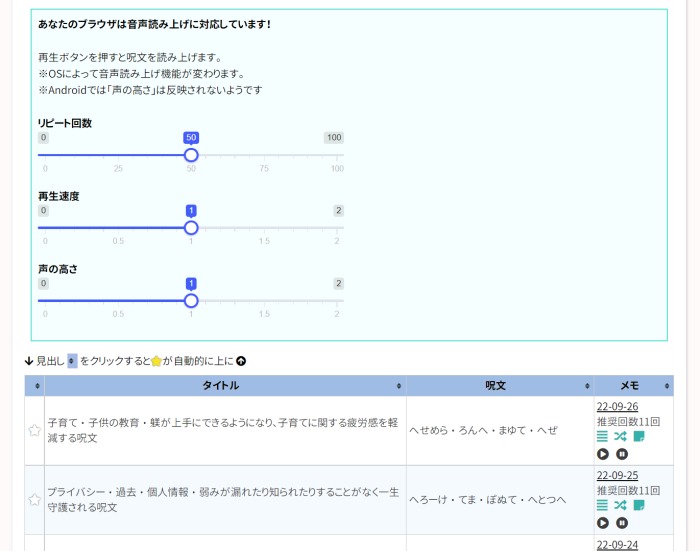The image size is (700, 551).
Task: Sort by the favorite star column header
Action: click(x=37, y=386)
